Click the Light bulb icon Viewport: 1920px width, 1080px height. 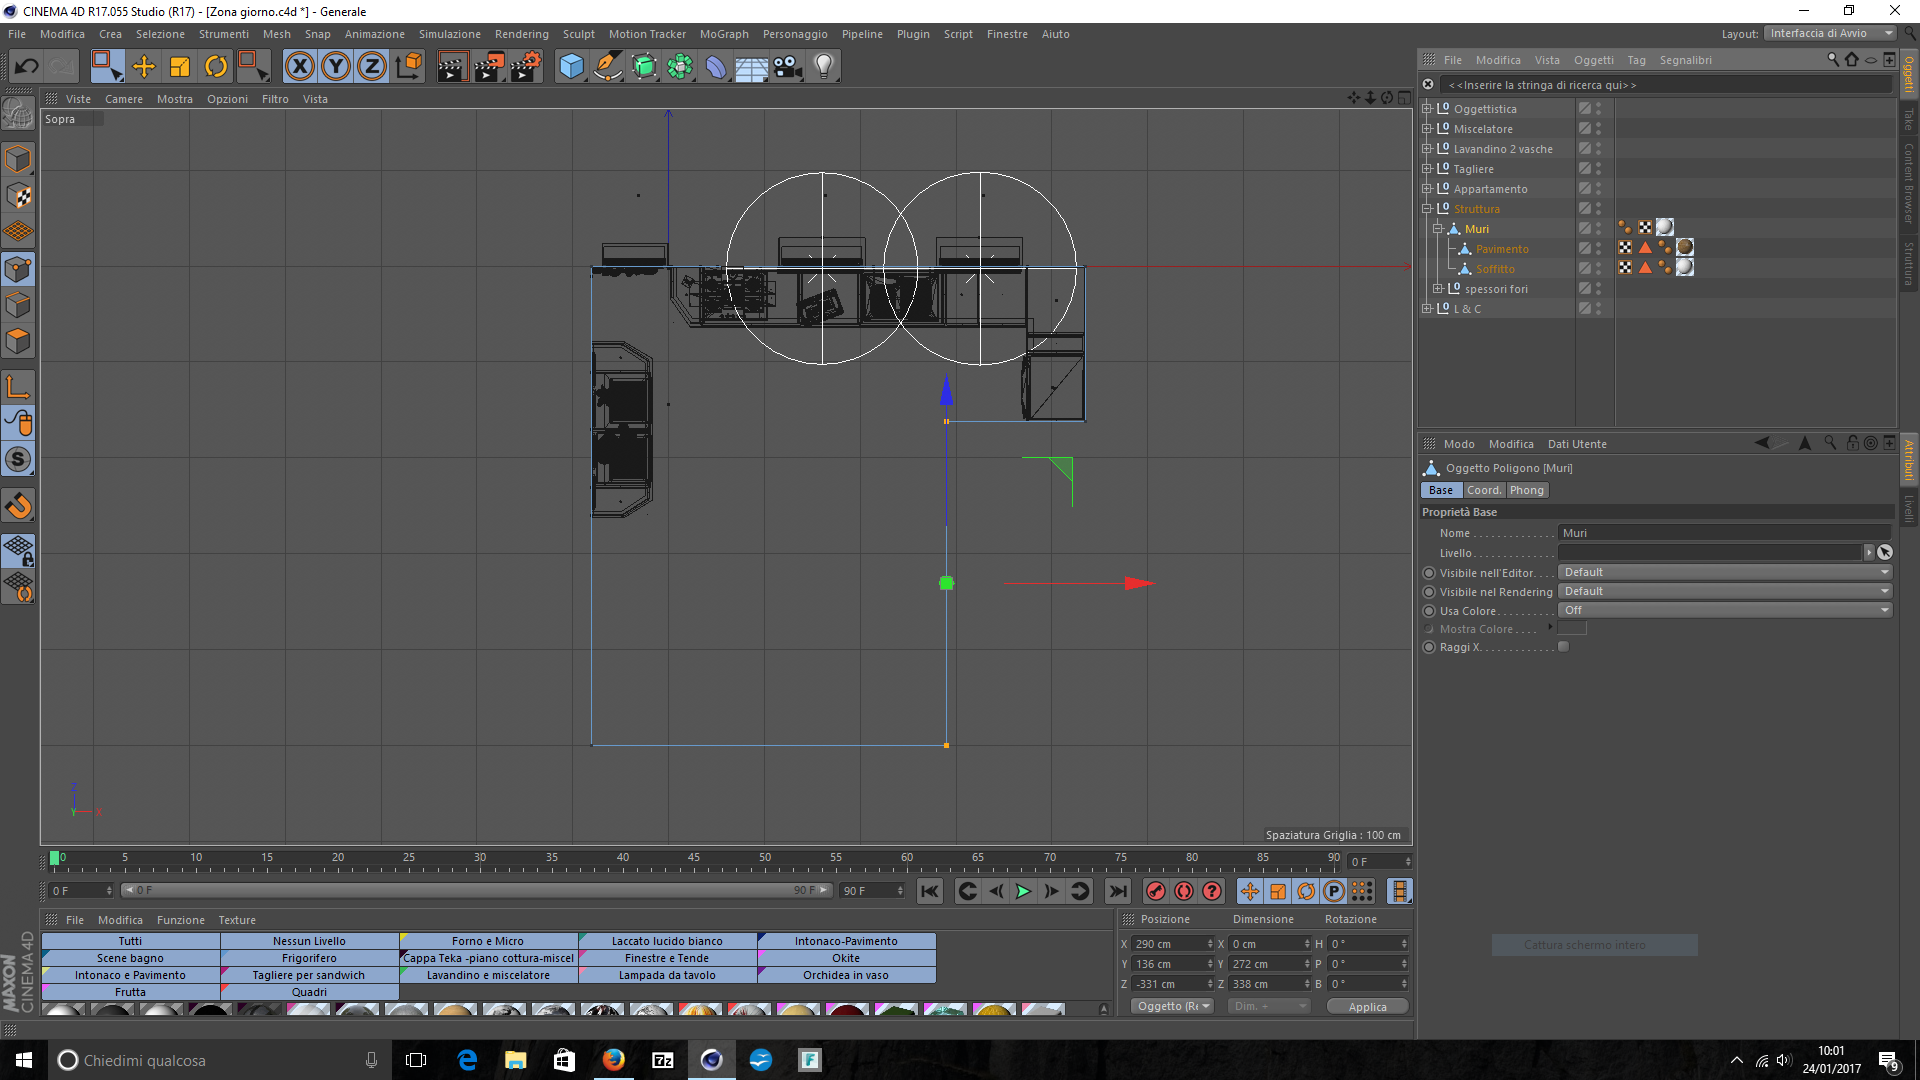point(823,67)
